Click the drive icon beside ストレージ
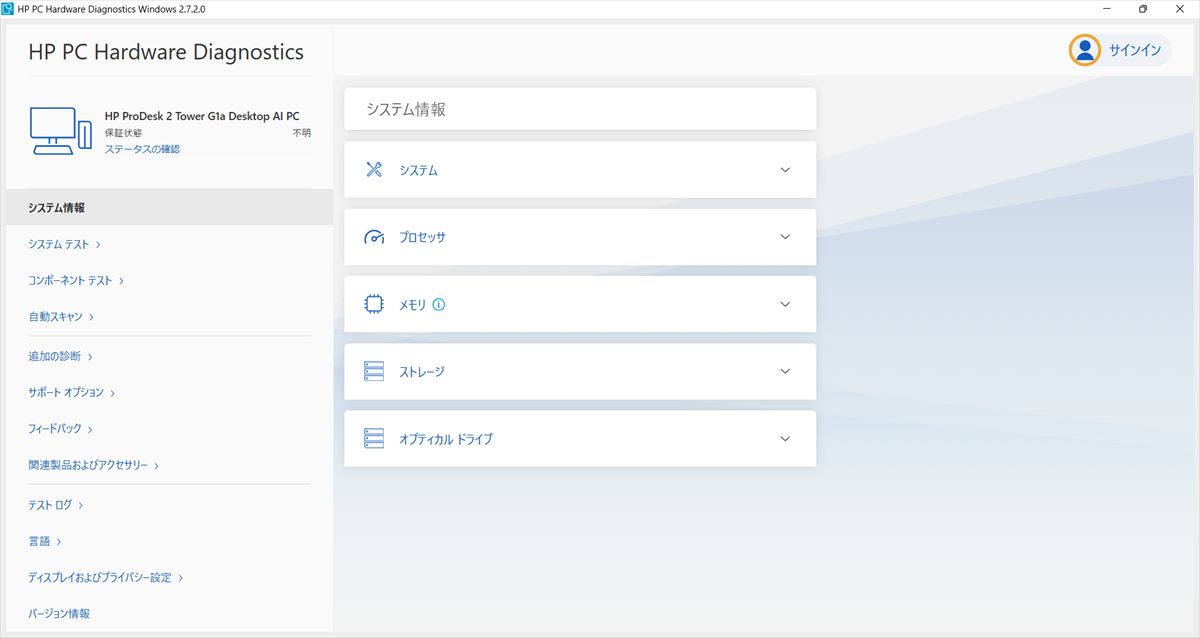This screenshot has height=638, width=1200. click(x=374, y=372)
